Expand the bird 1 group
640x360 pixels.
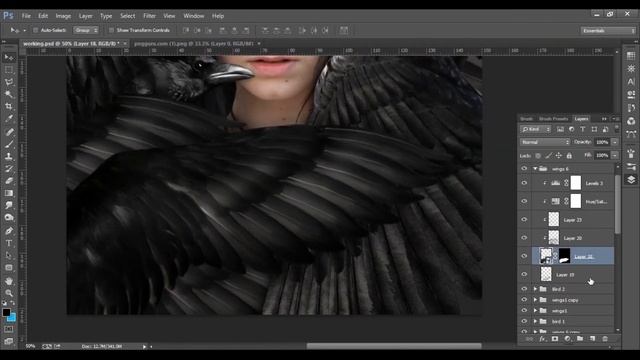(x=535, y=321)
